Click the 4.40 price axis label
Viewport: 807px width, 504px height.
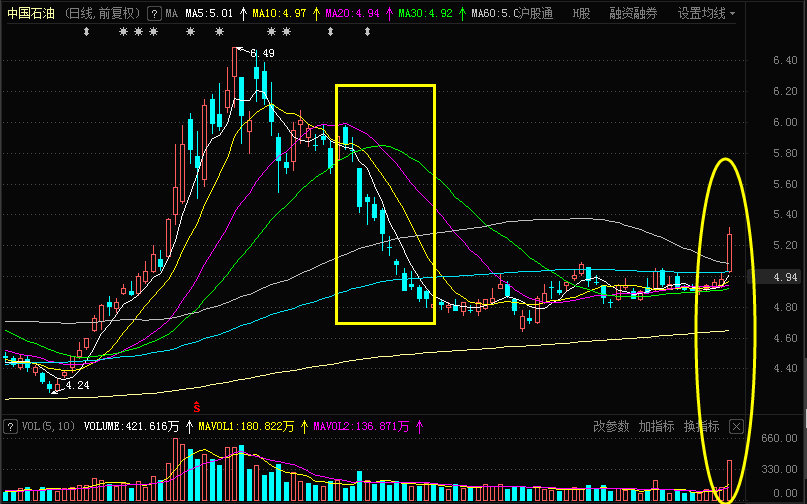pyautogui.click(x=785, y=368)
